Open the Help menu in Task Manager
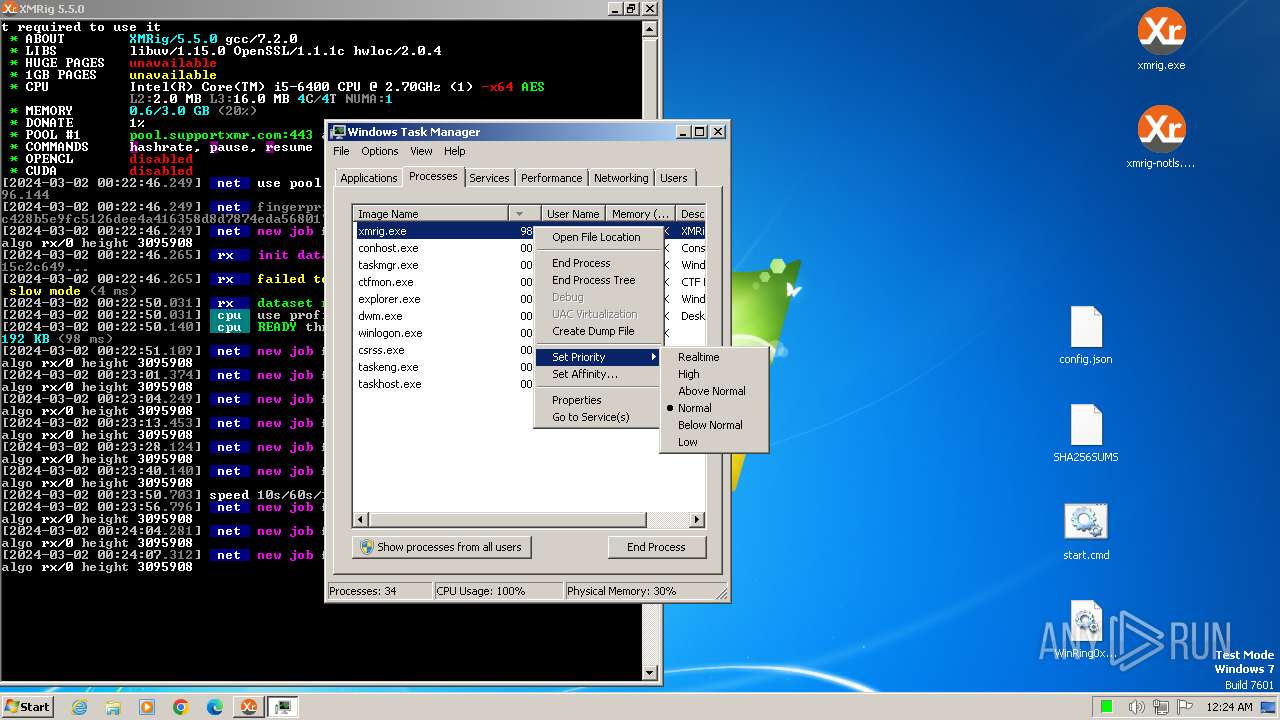 455,151
